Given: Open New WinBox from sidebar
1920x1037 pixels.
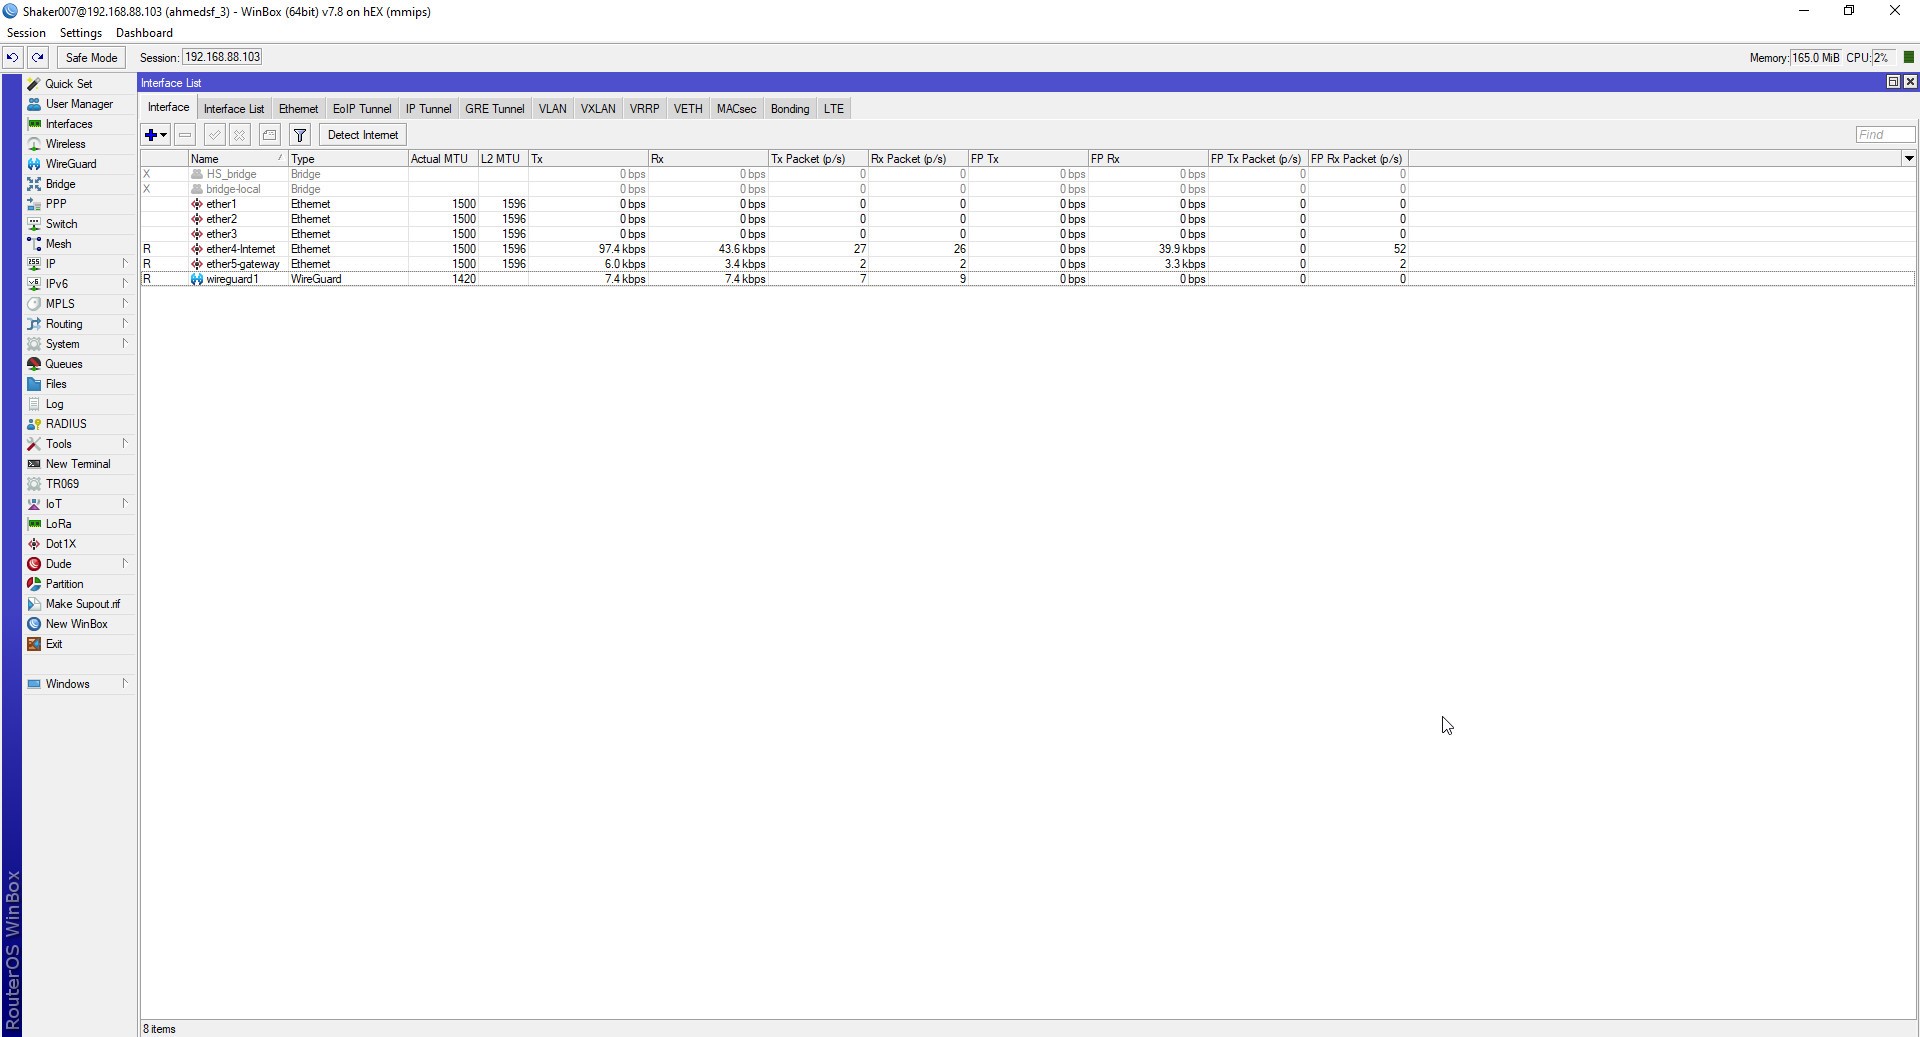Looking at the screenshot, I should [x=80, y=624].
